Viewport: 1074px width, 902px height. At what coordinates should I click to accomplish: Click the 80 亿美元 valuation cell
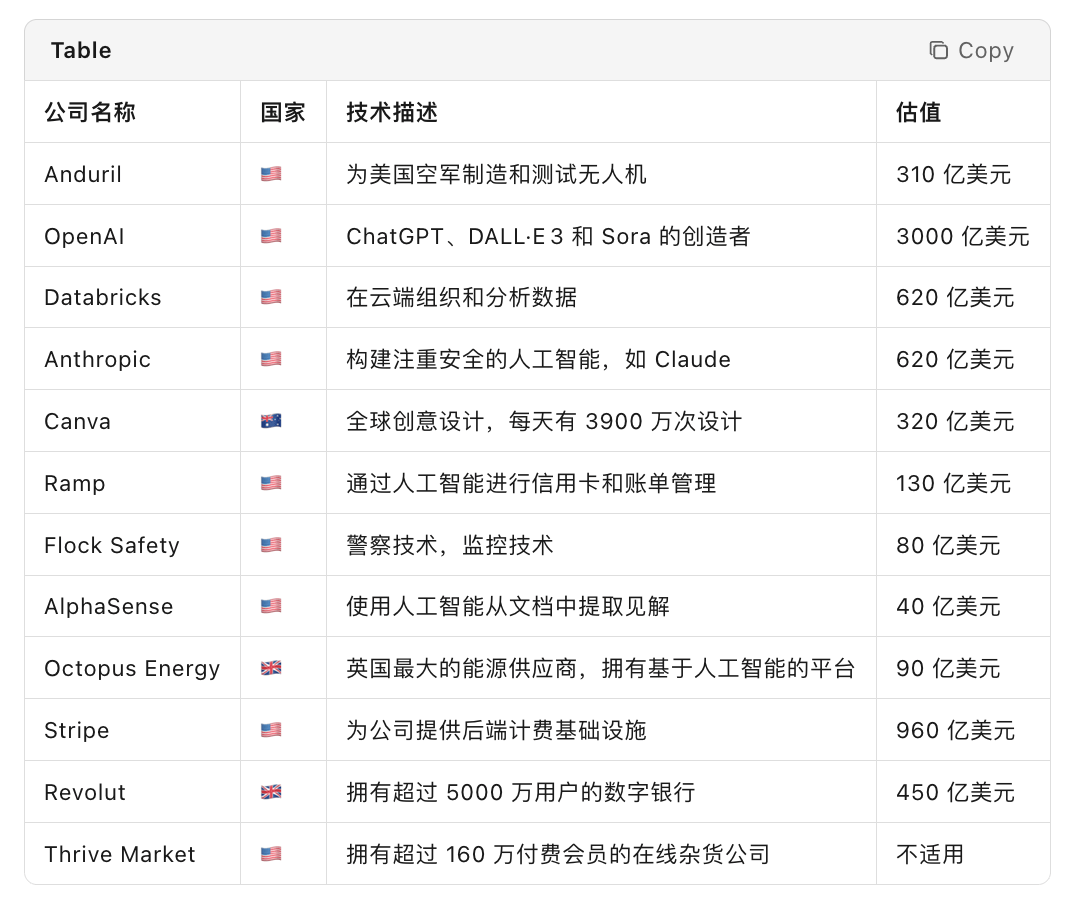coord(963,545)
